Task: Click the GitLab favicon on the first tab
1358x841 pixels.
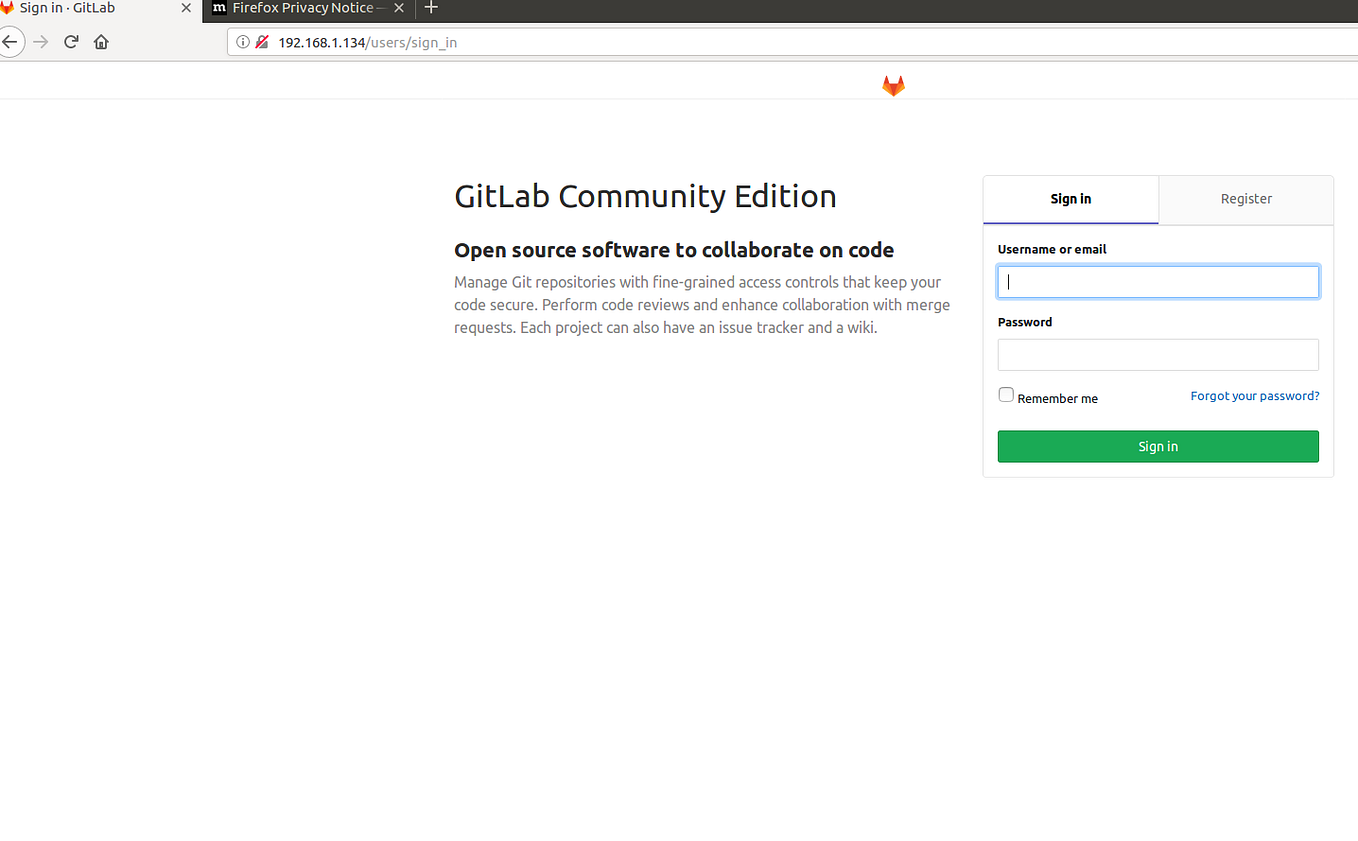Action: coord(8,8)
